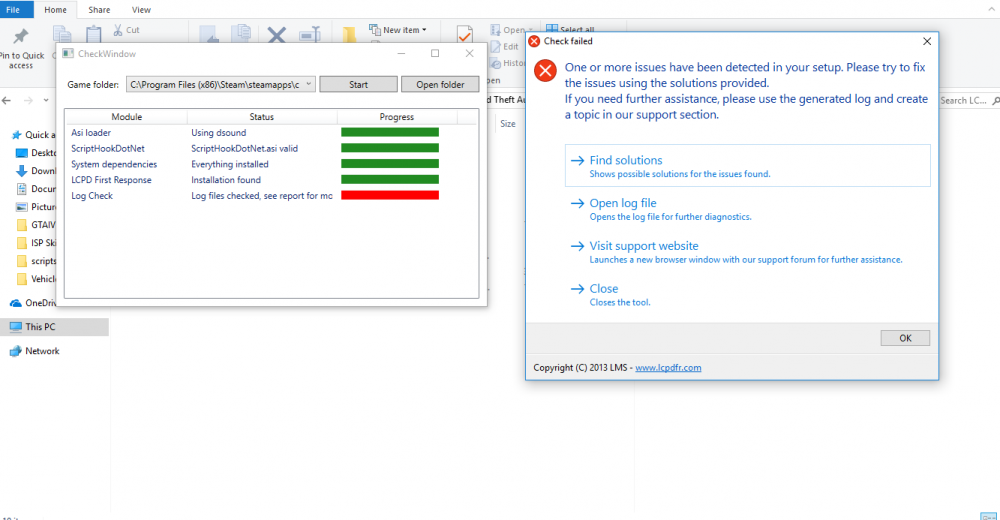Open recent locations dropdown arrow in Explorer

tap(46, 100)
